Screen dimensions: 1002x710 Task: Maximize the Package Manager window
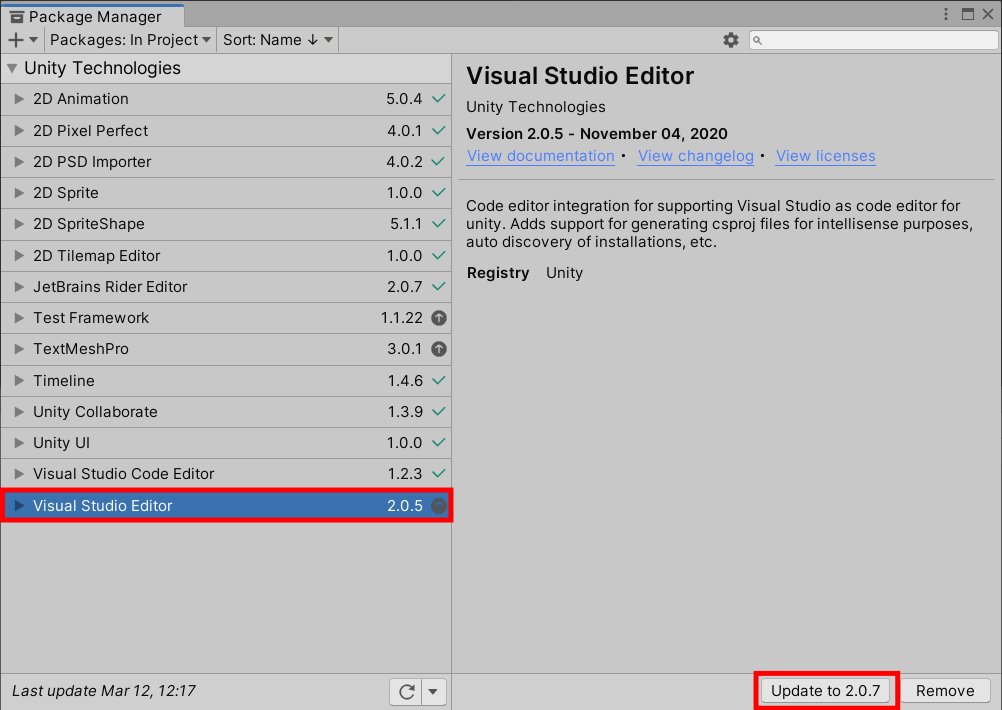pos(968,14)
